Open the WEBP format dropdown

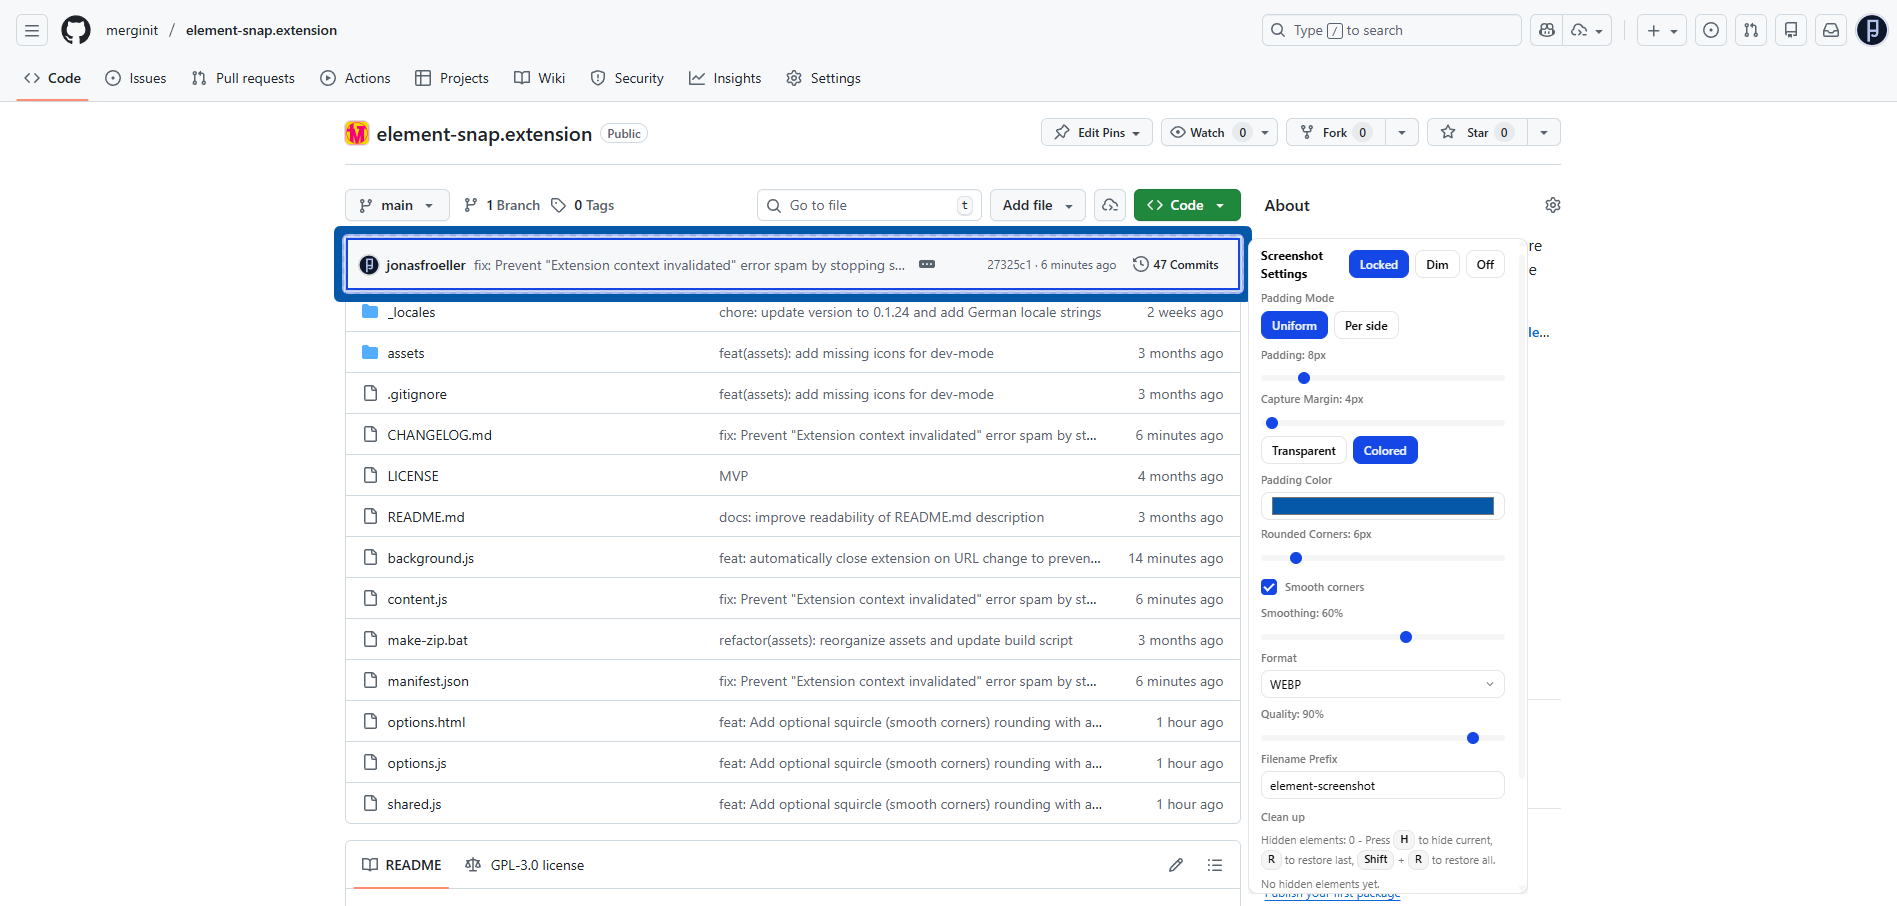1381,684
